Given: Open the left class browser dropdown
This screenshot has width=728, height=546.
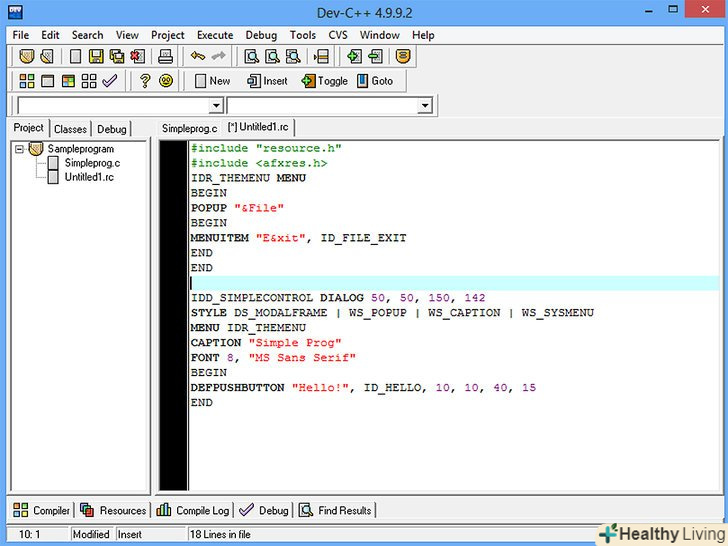Looking at the screenshot, I should (215, 106).
